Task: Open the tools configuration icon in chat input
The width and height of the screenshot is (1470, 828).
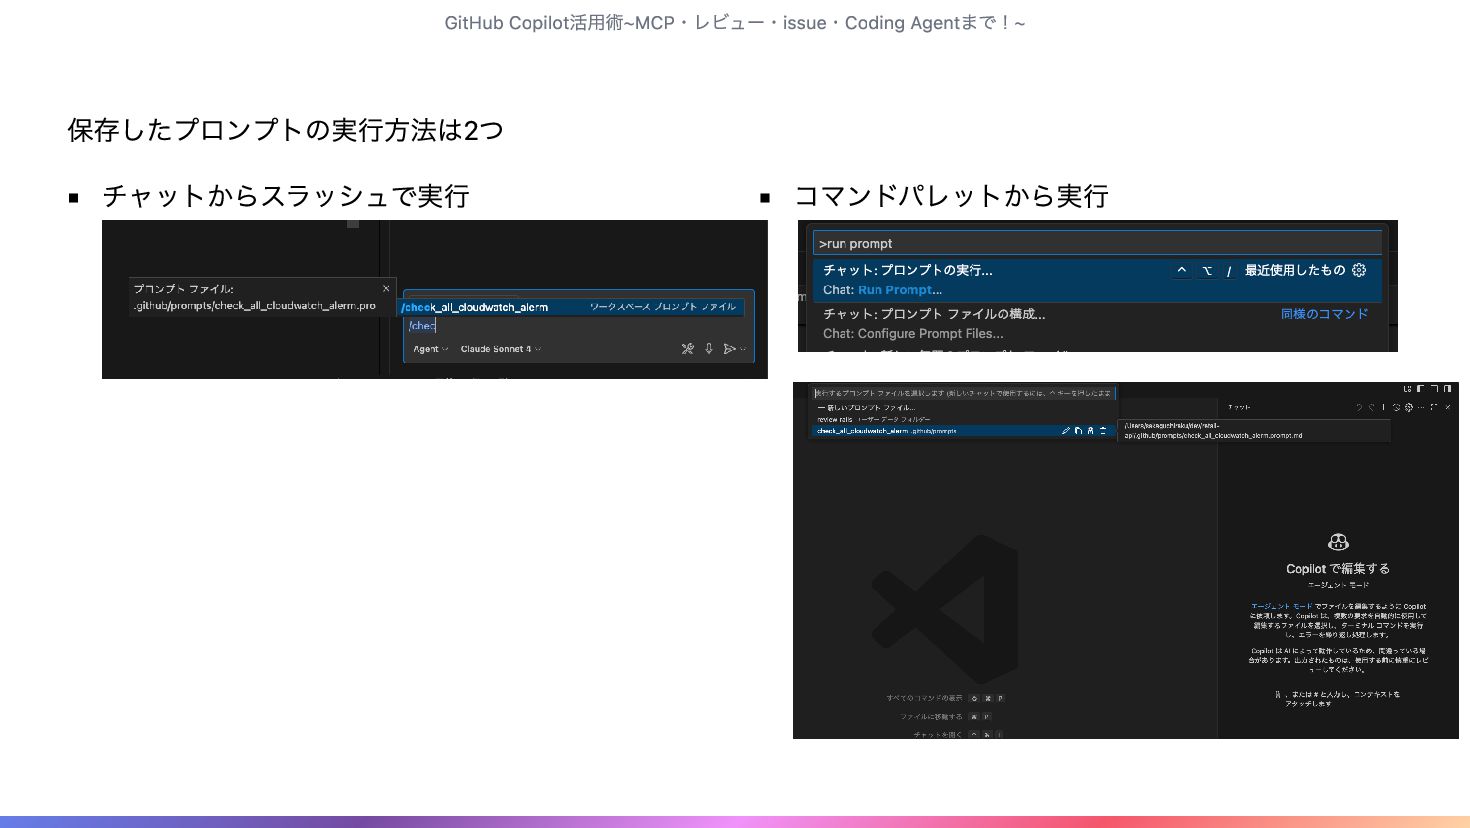Action: [688, 349]
